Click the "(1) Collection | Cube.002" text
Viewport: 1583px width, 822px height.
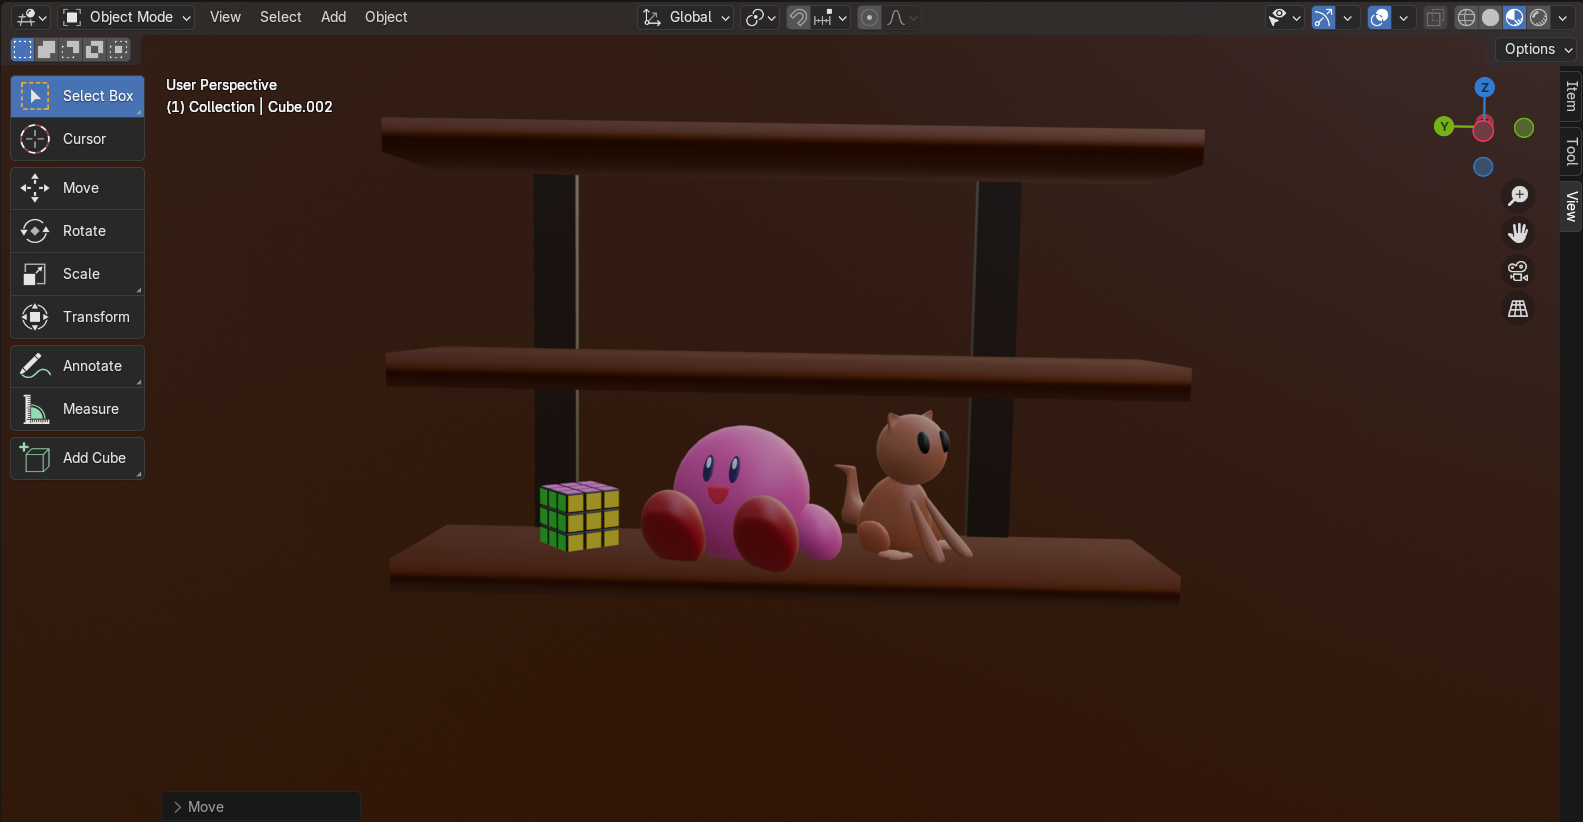(x=249, y=107)
